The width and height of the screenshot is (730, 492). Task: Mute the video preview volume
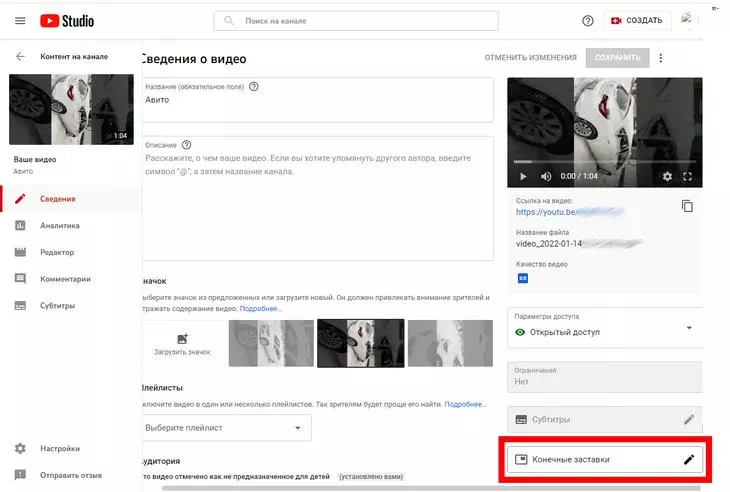[546, 177]
